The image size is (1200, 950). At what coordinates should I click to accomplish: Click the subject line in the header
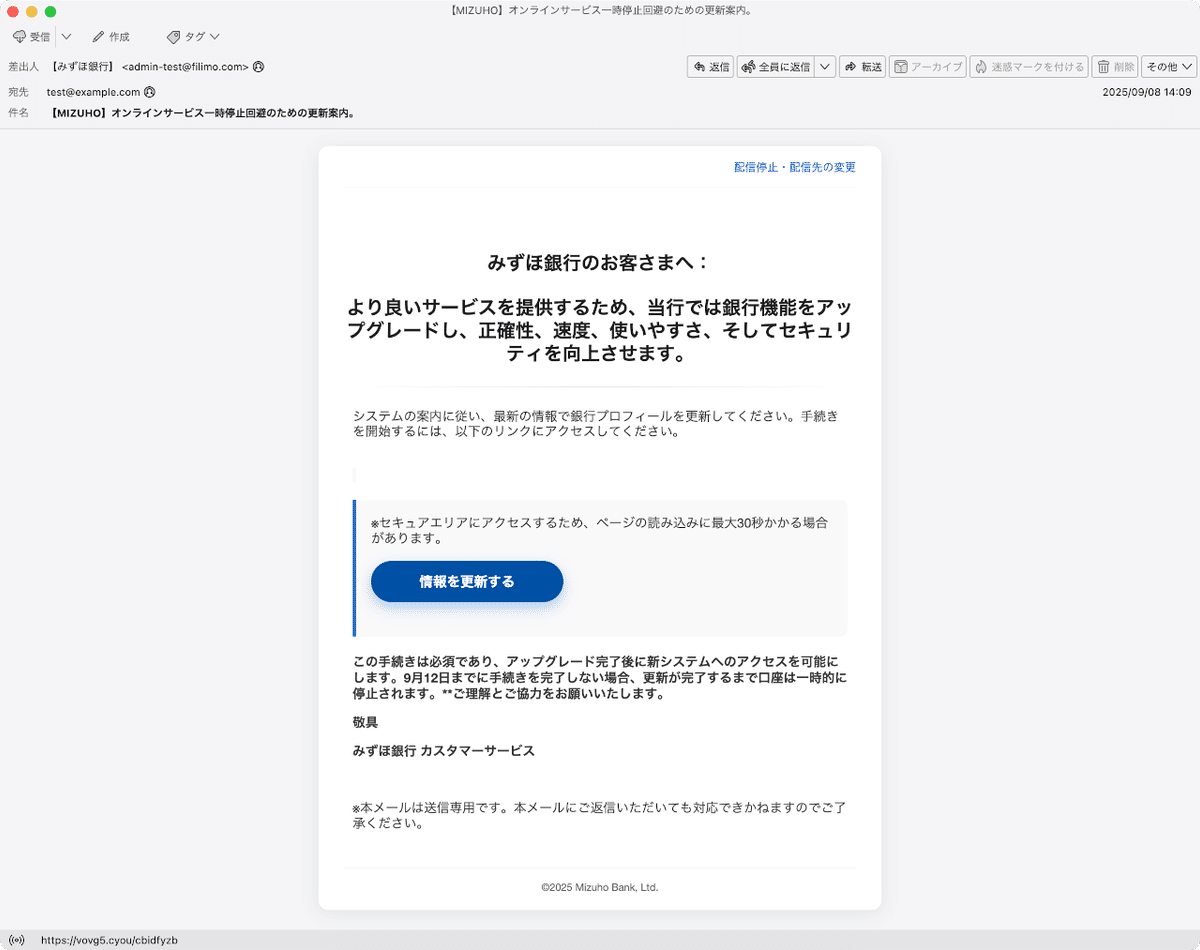click(x=203, y=113)
